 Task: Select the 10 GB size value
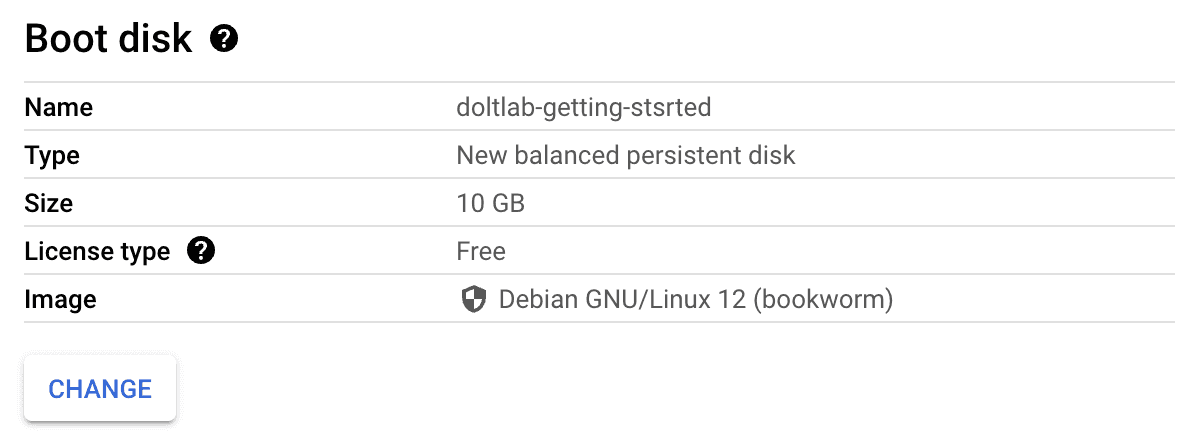[491, 203]
